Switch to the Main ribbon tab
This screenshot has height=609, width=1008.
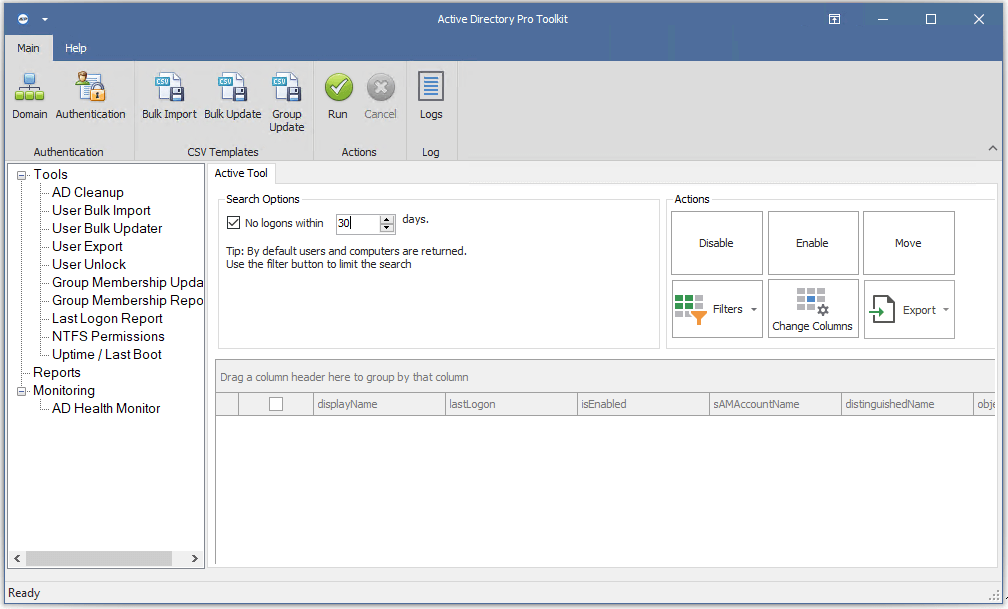pos(28,48)
